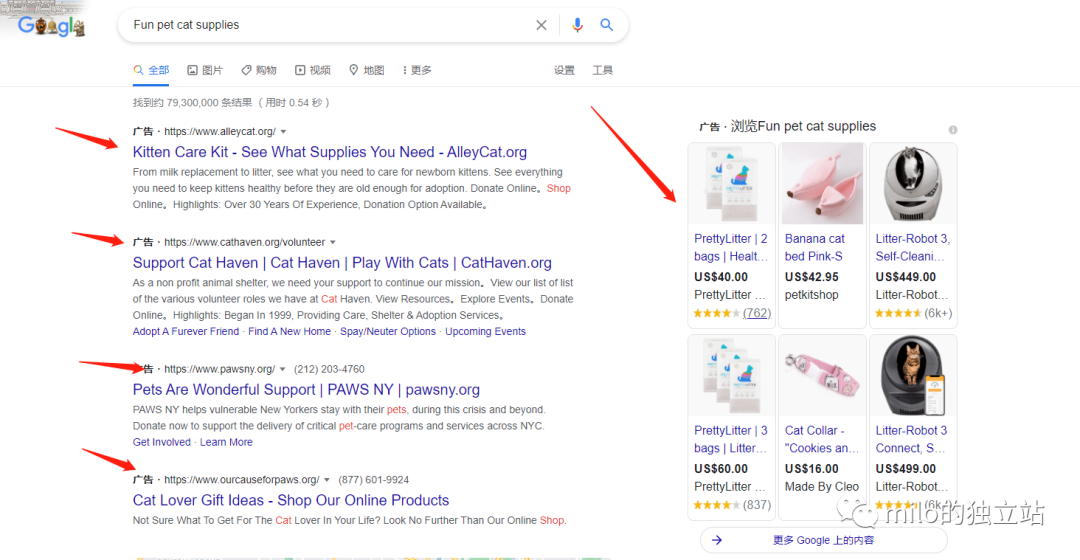The image size is (1080, 560).
Task: Click phone number (212) 203-4760
Action: click(x=329, y=369)
